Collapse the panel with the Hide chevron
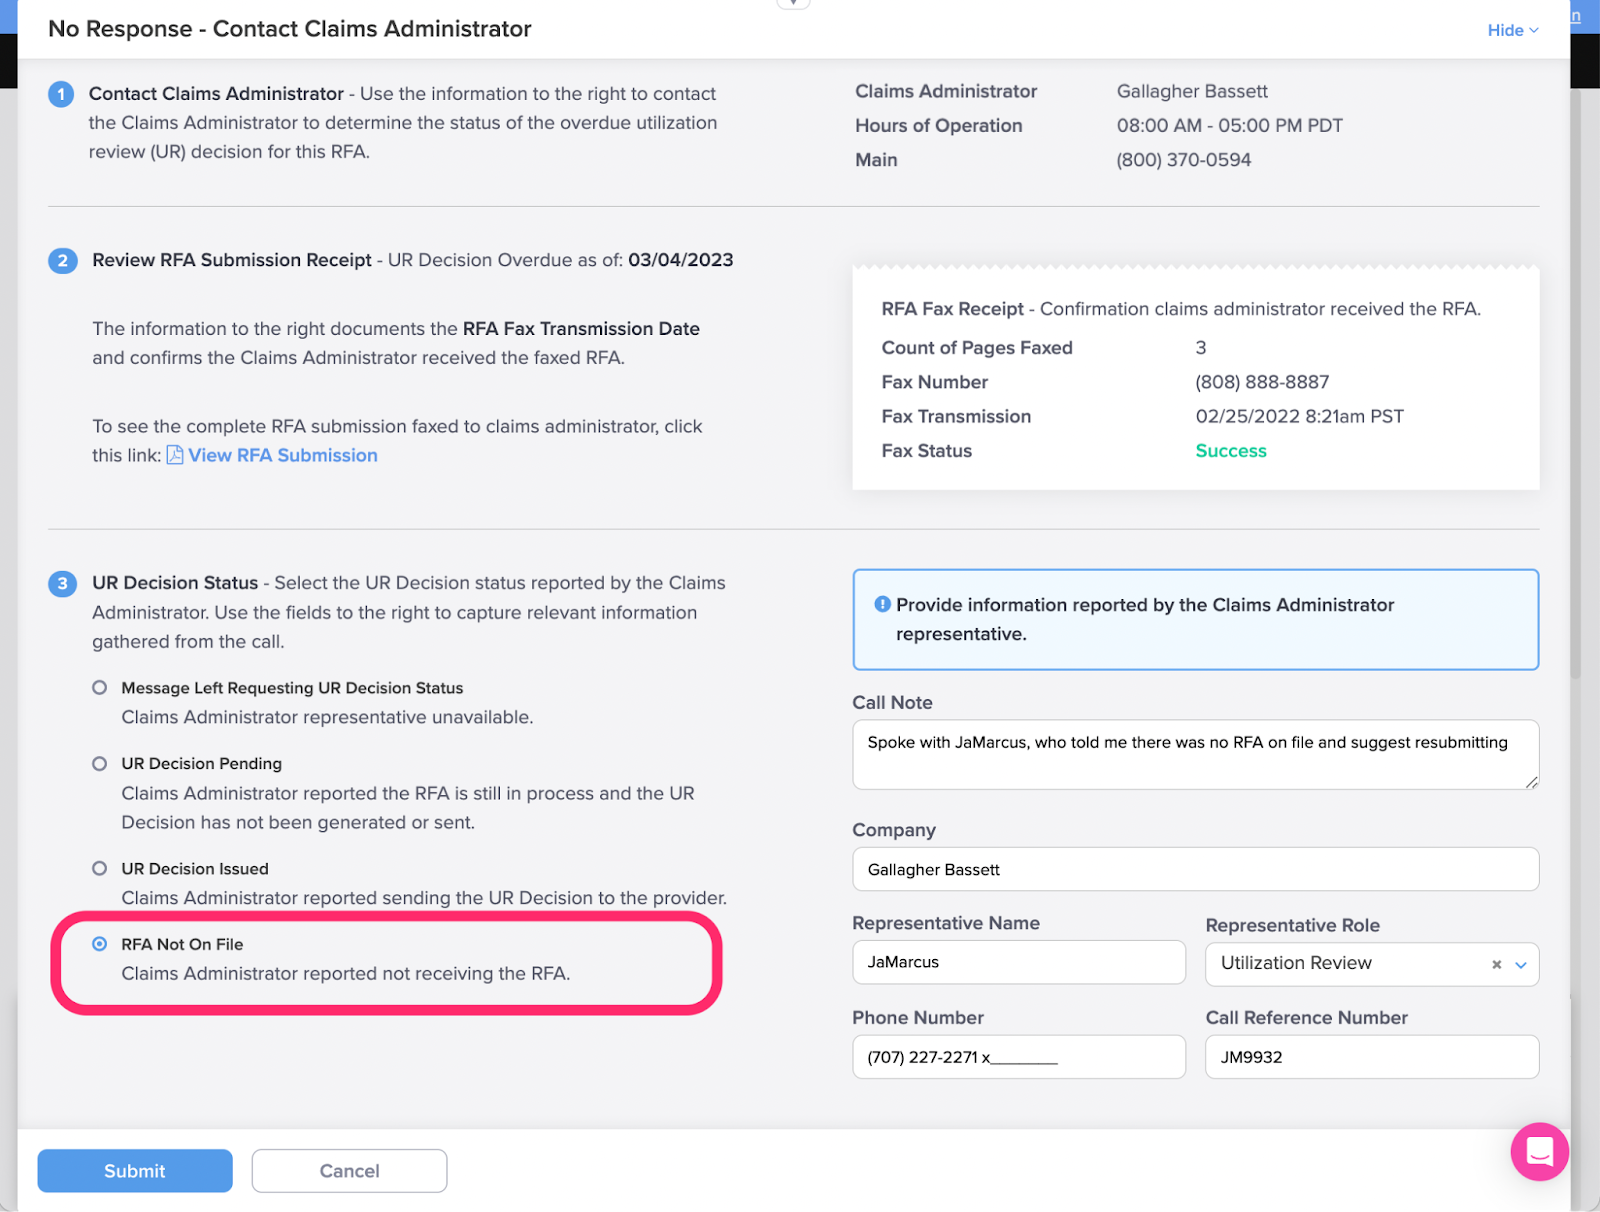The height and width of the screenshot is (1212, 1600). coord(1513,30)
